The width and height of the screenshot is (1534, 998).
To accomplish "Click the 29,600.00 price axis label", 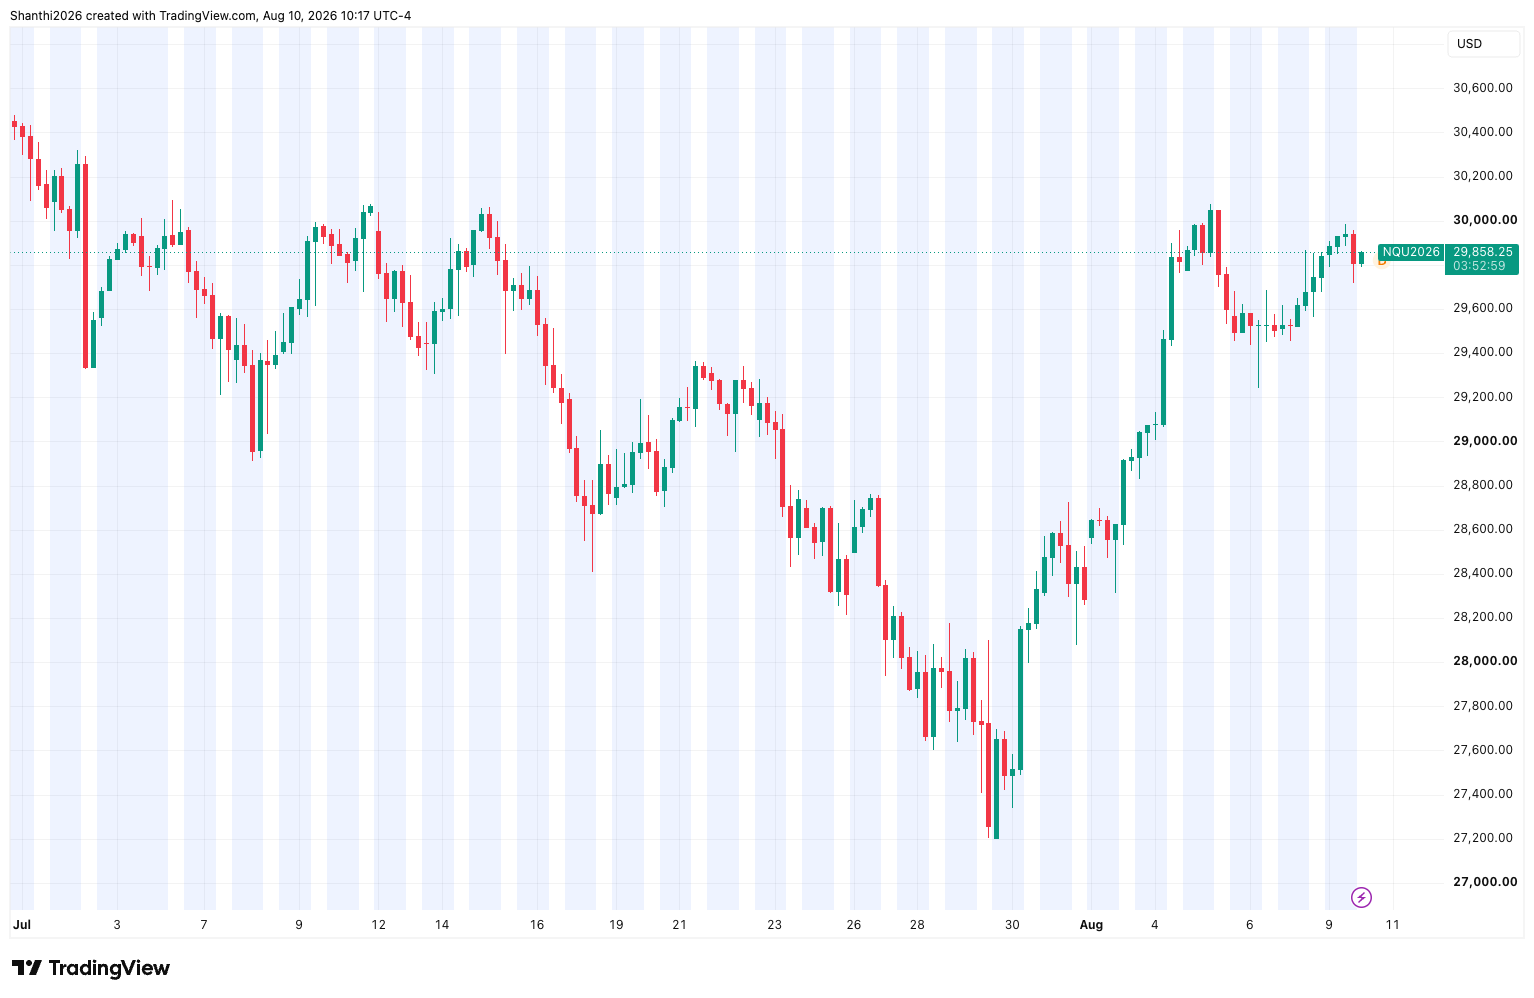I will (x=1483, y=308).
